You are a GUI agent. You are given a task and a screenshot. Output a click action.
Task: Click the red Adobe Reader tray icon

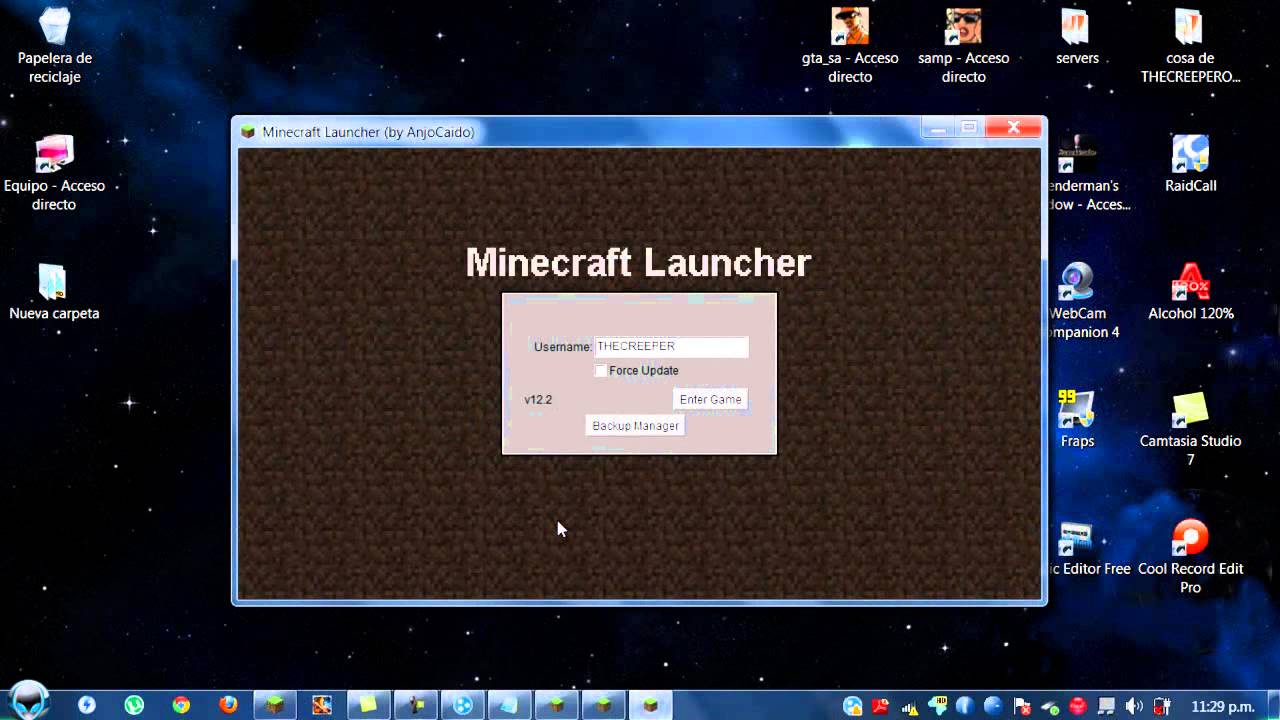(880, 706)
